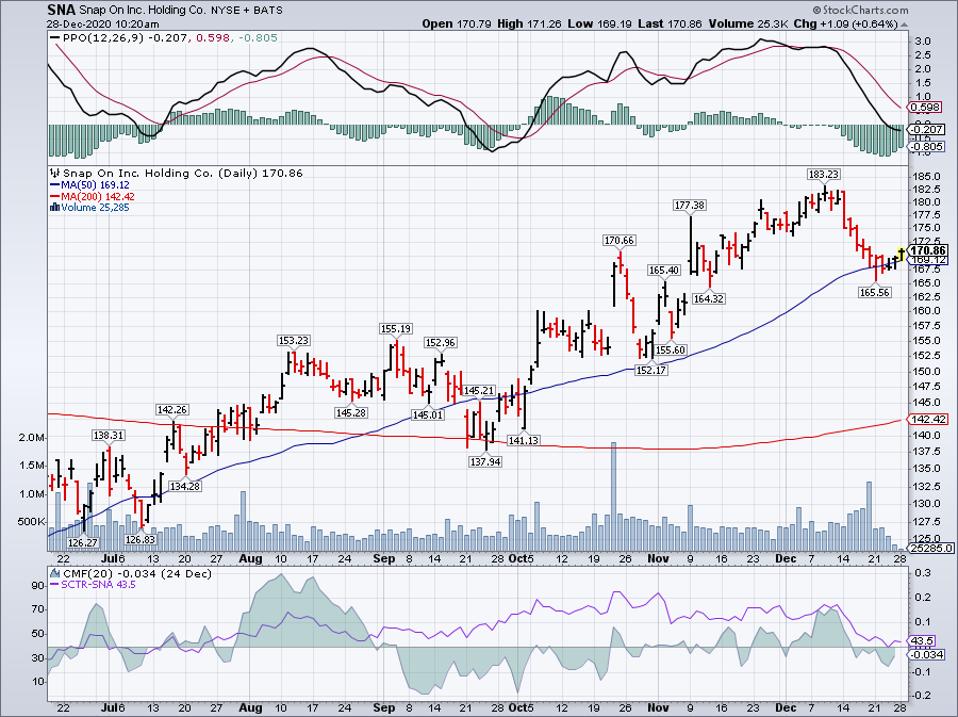This screenshot has height=717, width=958.
Task: Click the 134.28 price label
Action: coord(186,486)
